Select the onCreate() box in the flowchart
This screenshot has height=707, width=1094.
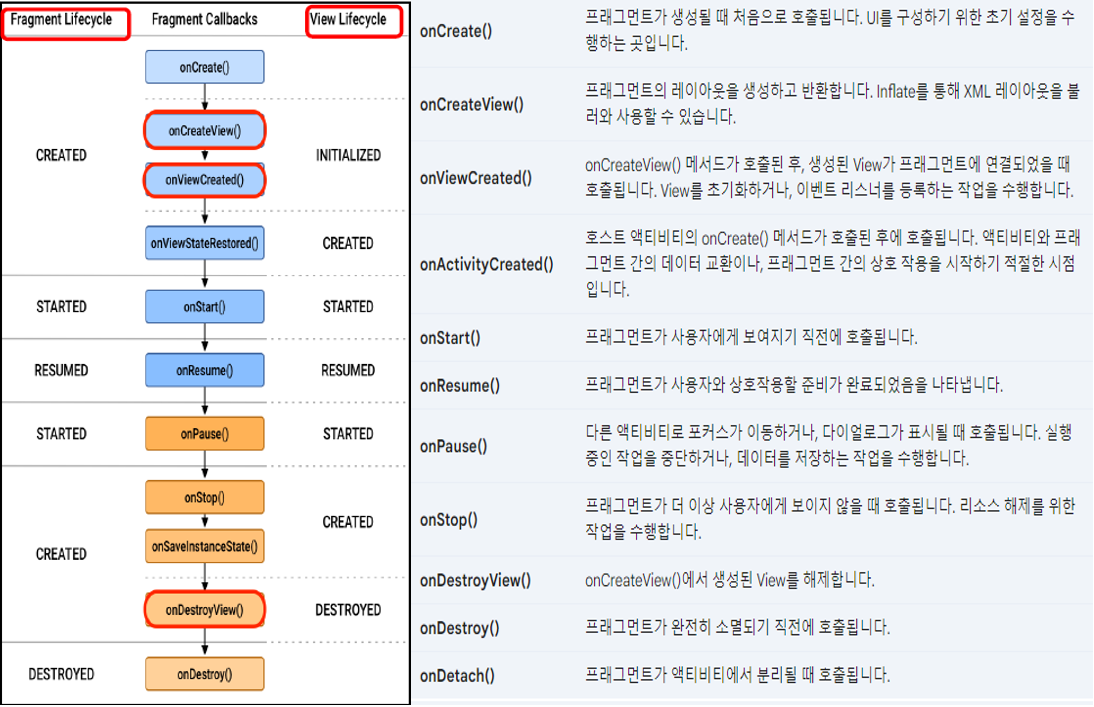click(x=204, y=67)
